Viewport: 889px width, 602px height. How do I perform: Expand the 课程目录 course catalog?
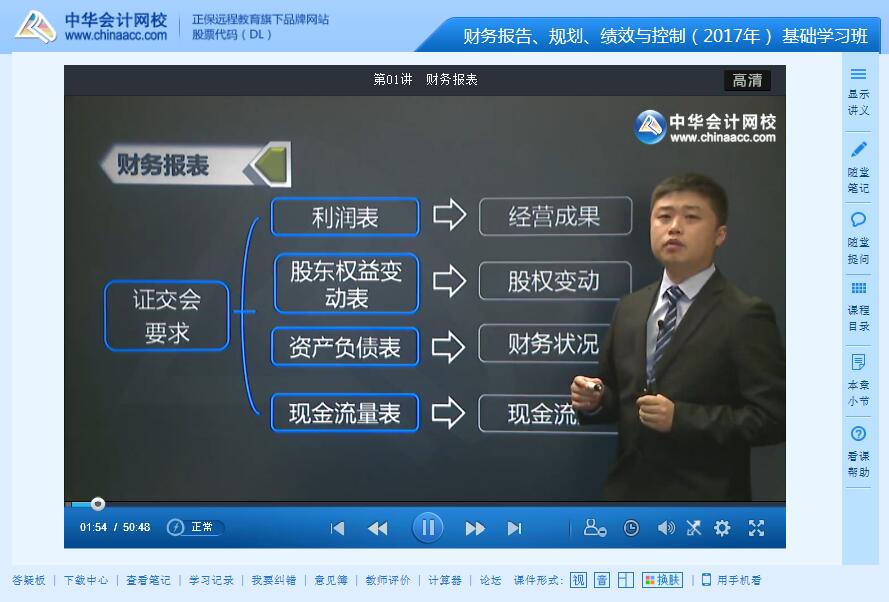(x=858, y=307)
